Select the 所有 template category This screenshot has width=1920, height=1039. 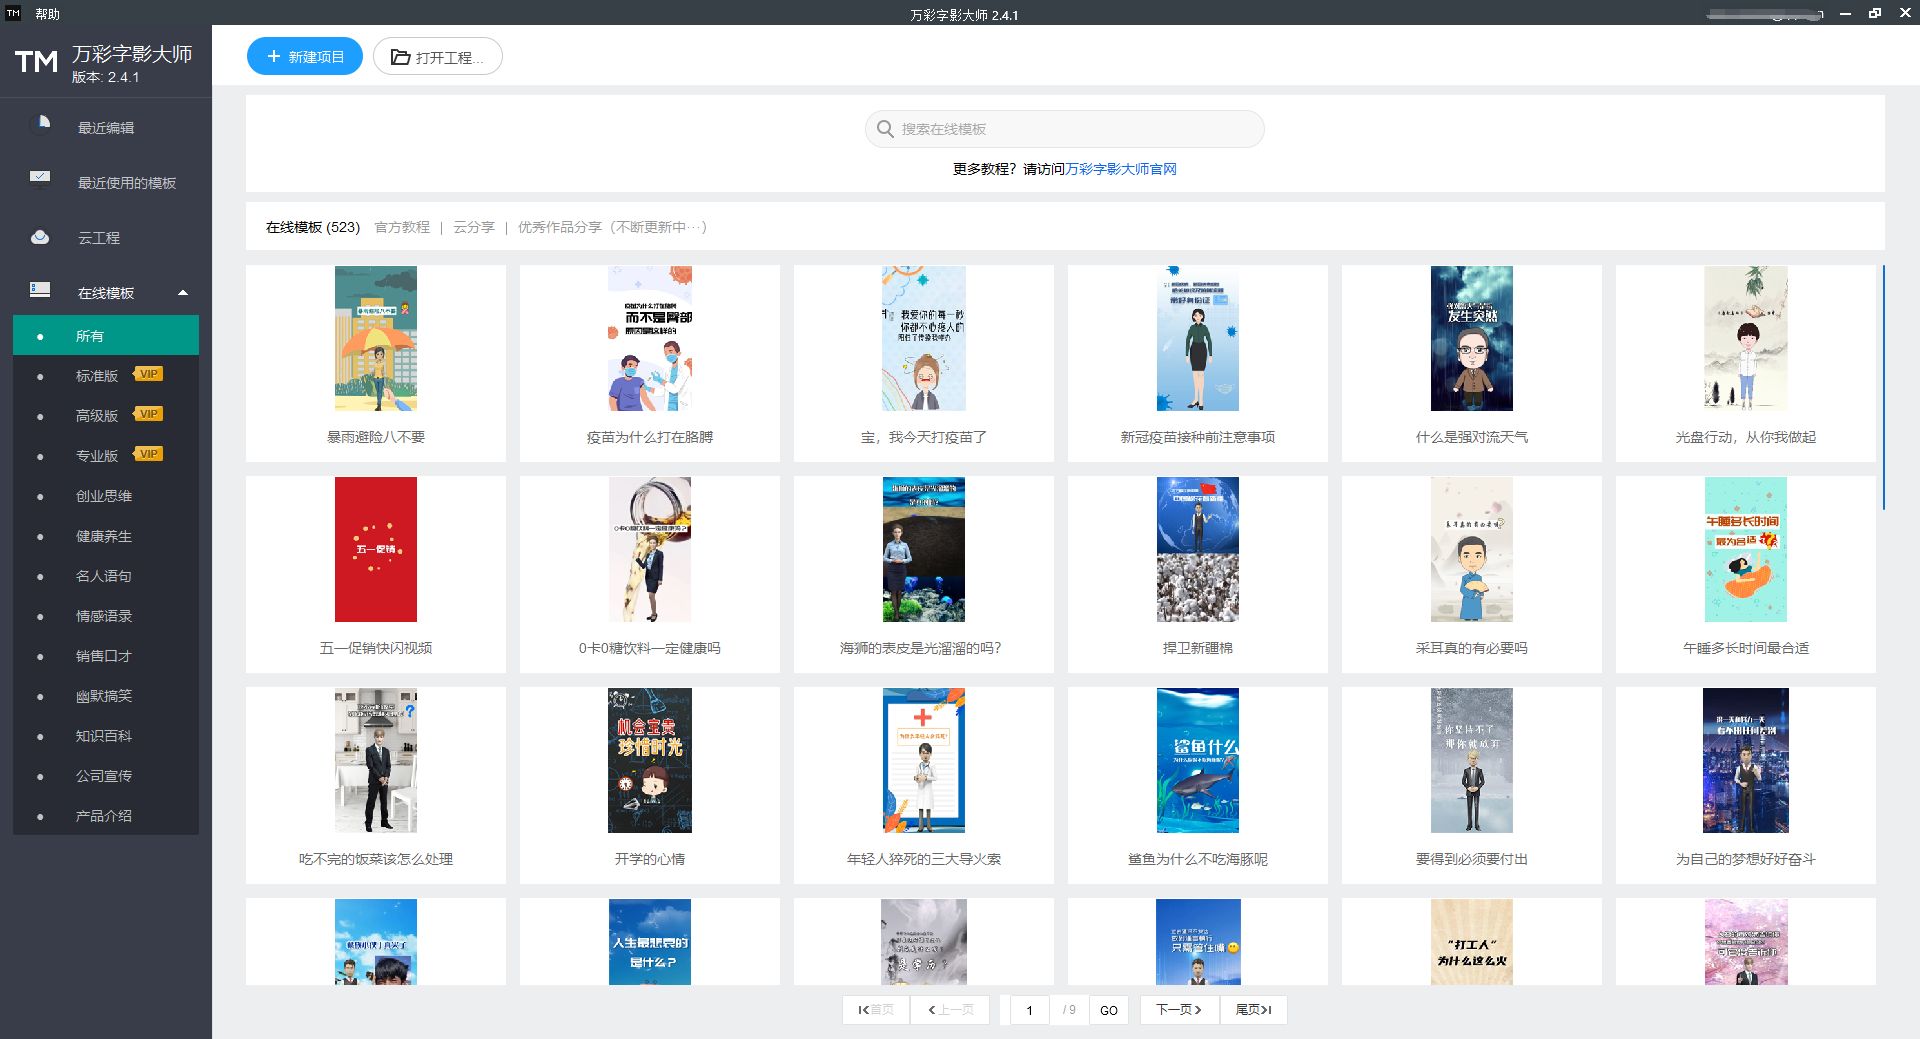point(106,336)
